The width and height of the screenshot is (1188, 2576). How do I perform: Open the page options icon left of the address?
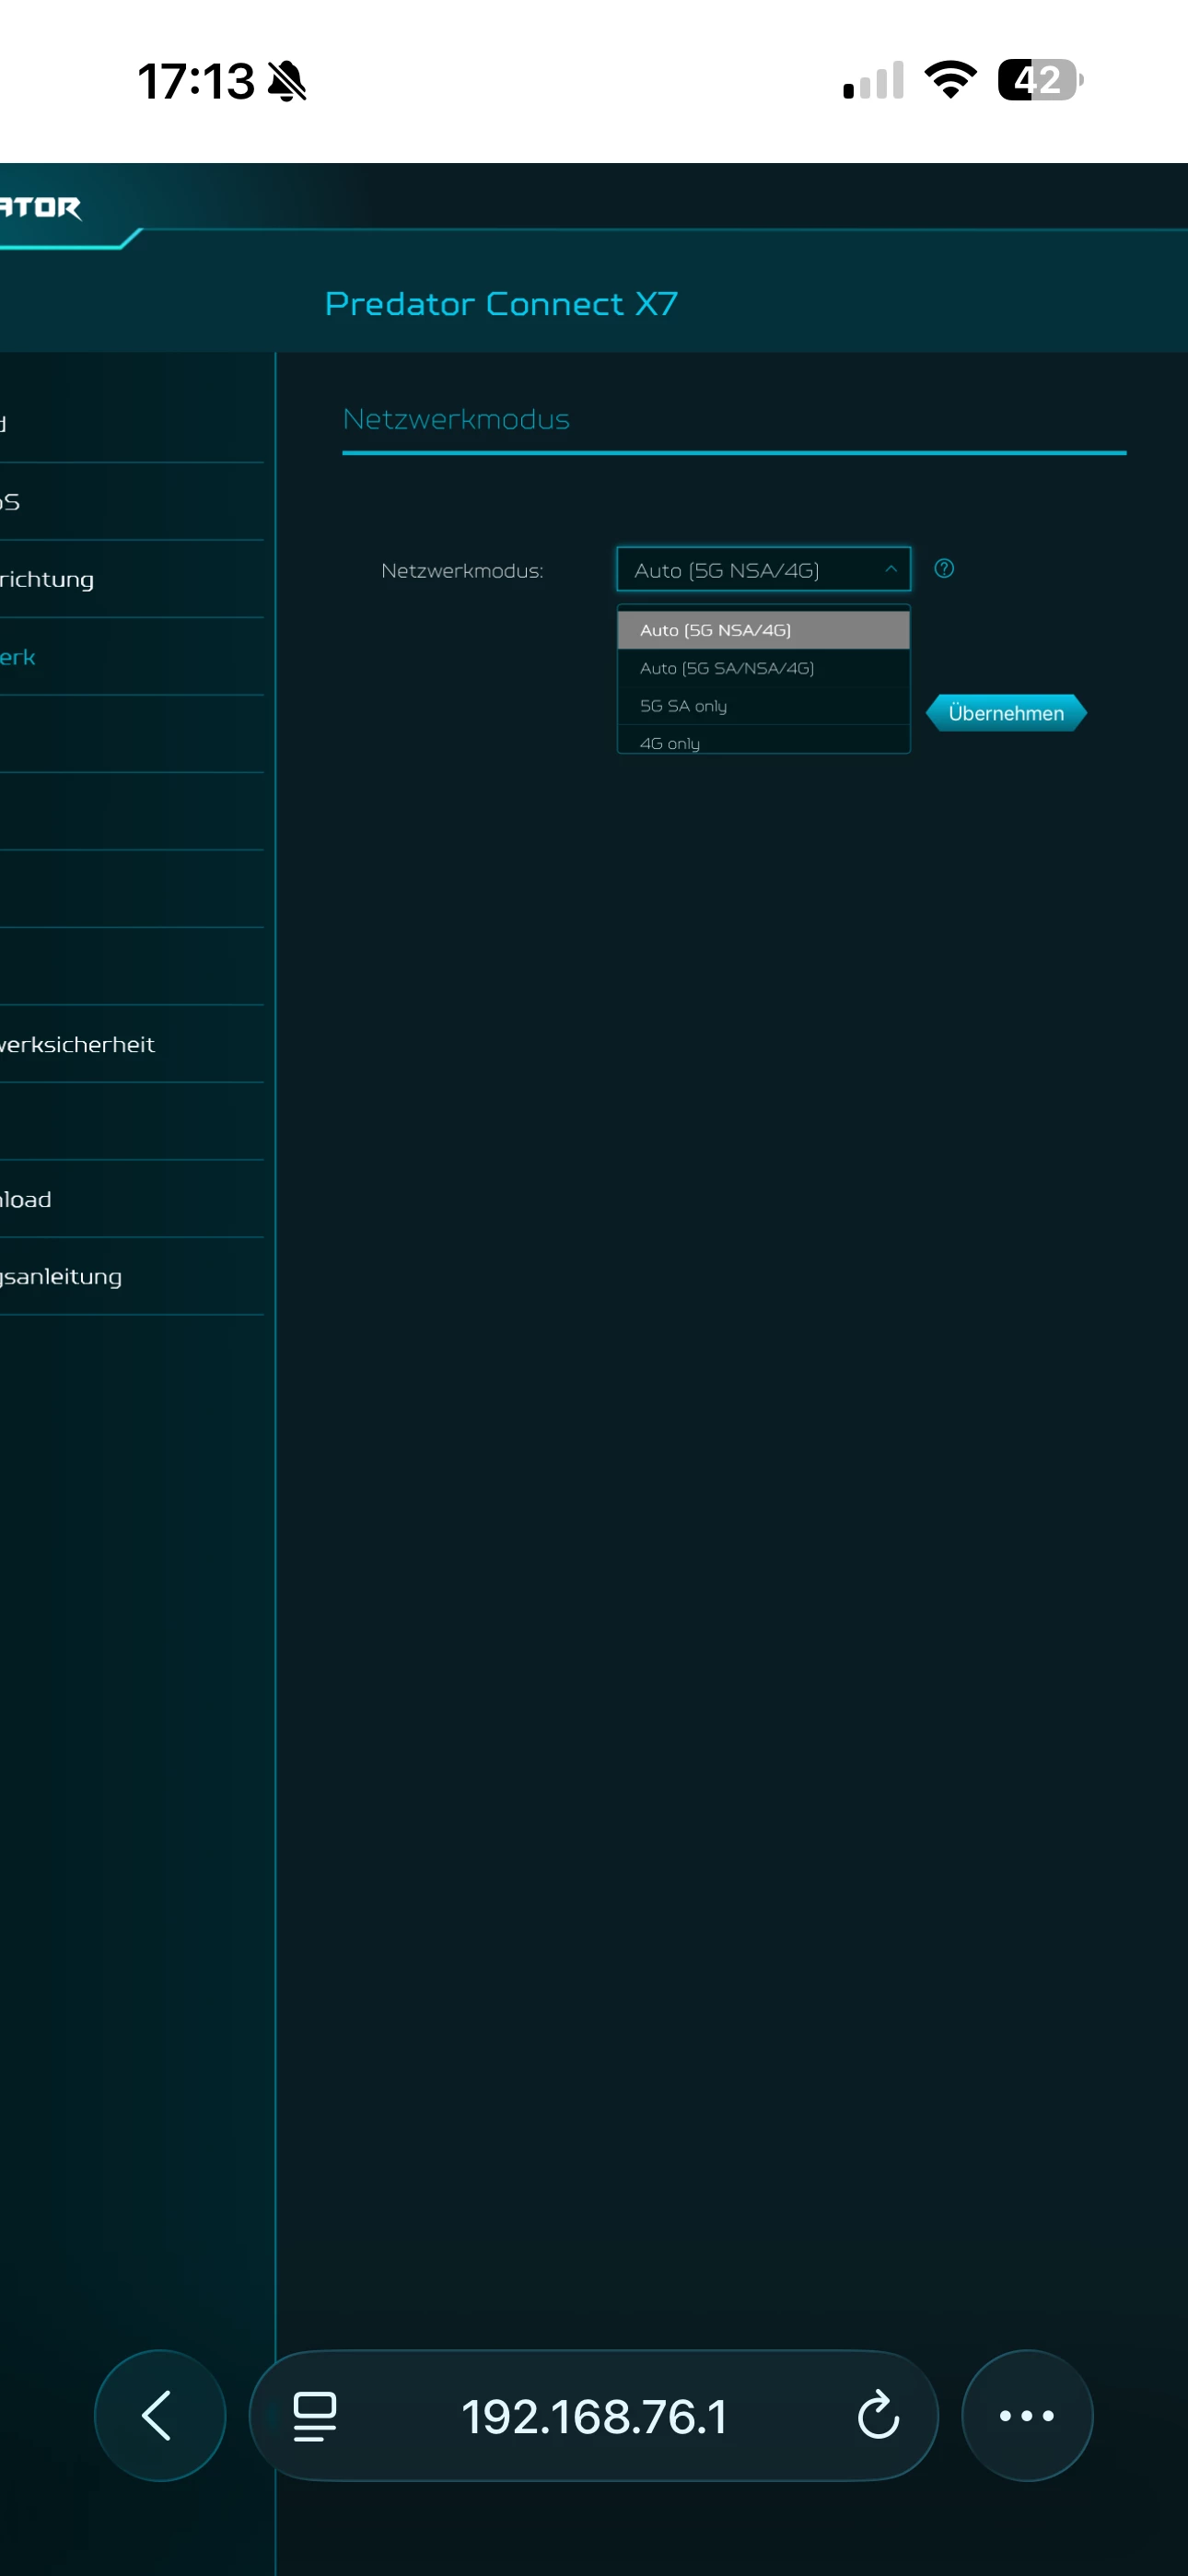point(314,2416)
